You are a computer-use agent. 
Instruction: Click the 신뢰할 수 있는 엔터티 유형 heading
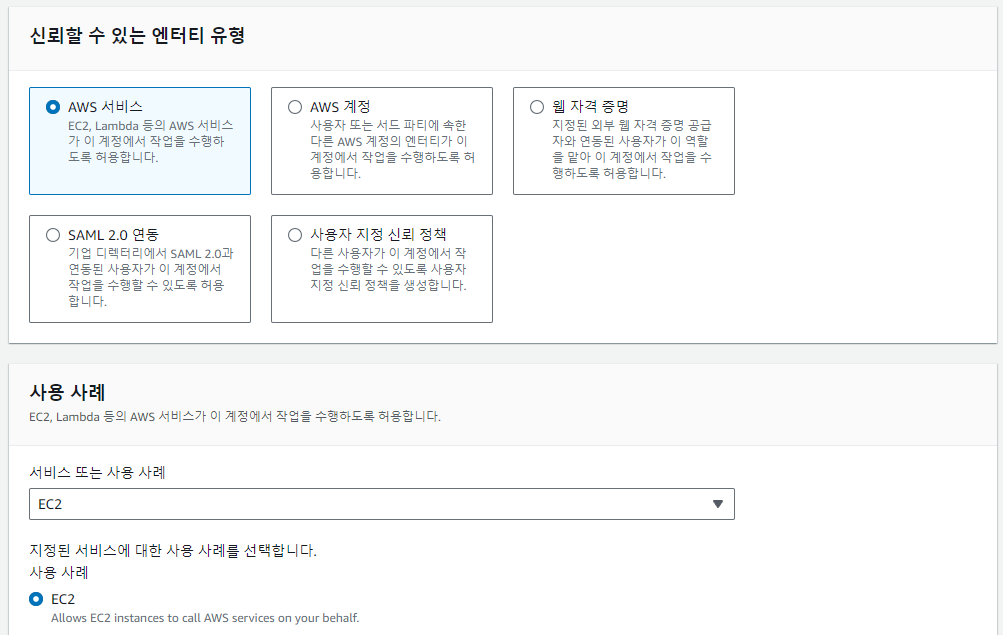point(138,35)
